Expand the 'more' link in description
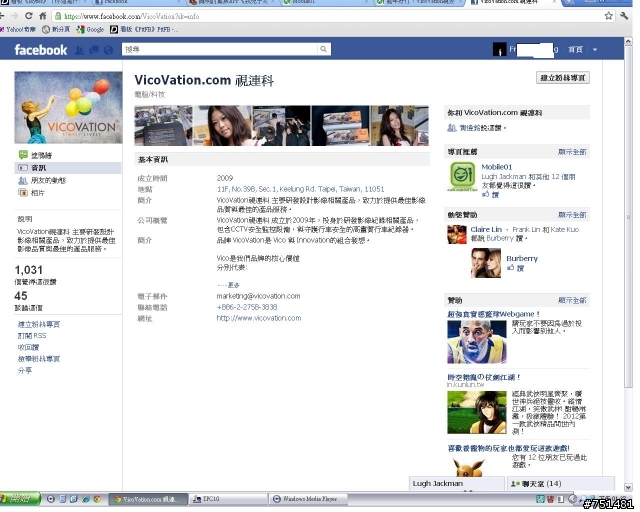Screen dimensions: 640x512 tap(233, 285)
